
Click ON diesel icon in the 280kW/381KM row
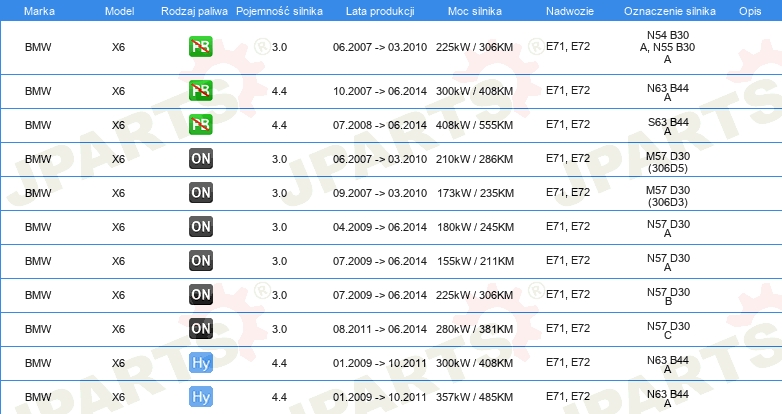coord(200,328)
